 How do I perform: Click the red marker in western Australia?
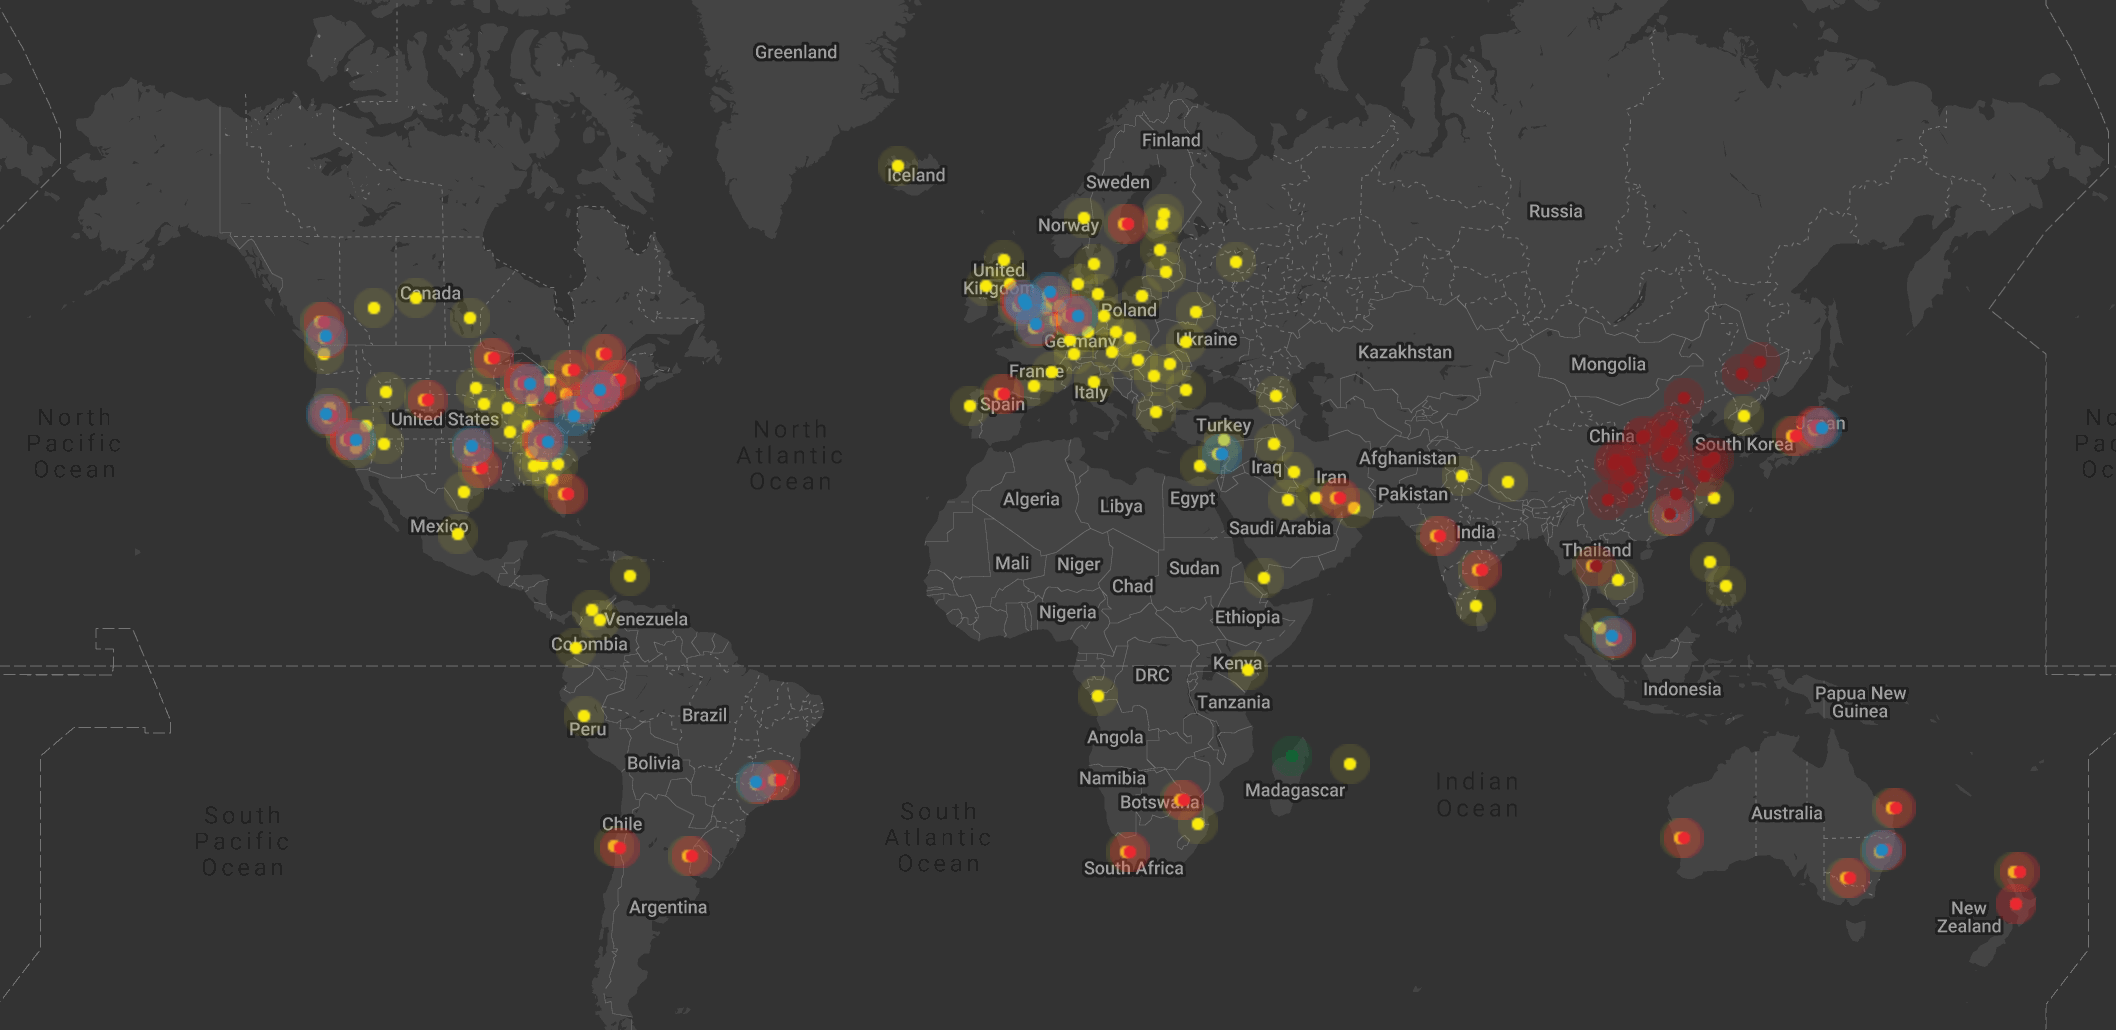click(1681, 838)
